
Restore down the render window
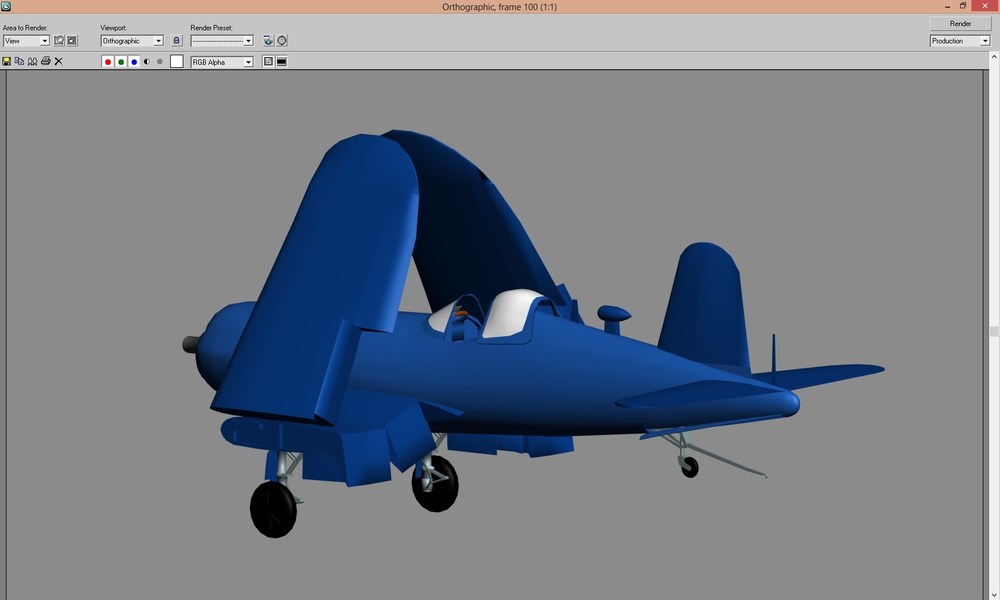(963, 6)
